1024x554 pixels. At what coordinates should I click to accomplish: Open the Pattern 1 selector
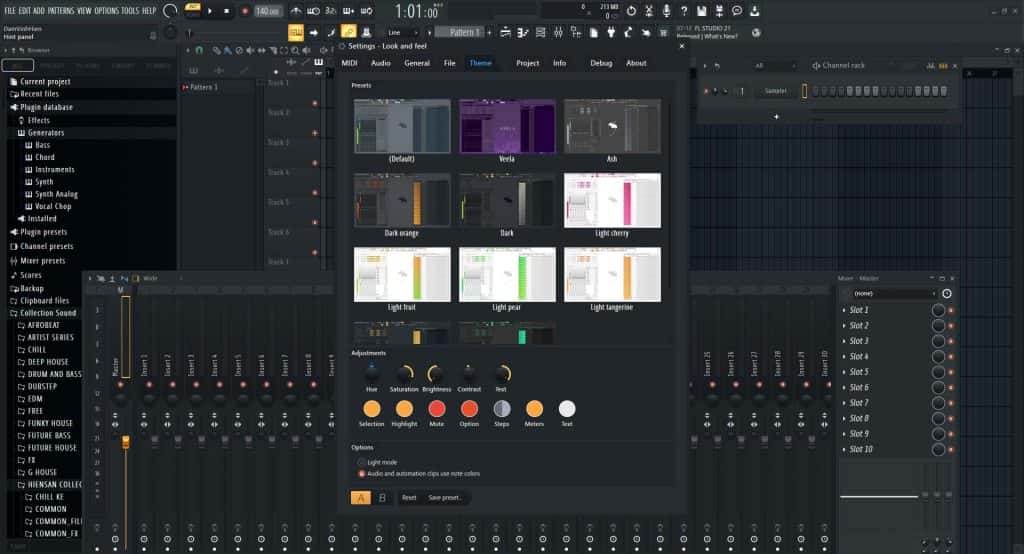(x=460, y=32)
